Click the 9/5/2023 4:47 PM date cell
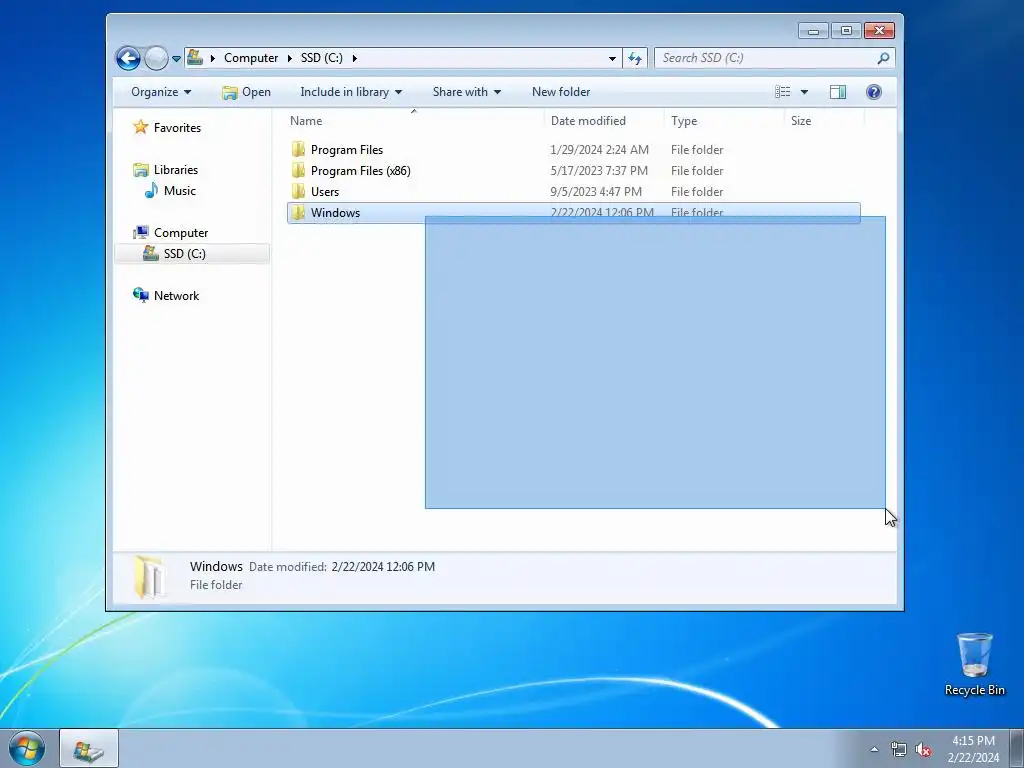This screenshot has height=768, width=1024. (x=596, y=192)
